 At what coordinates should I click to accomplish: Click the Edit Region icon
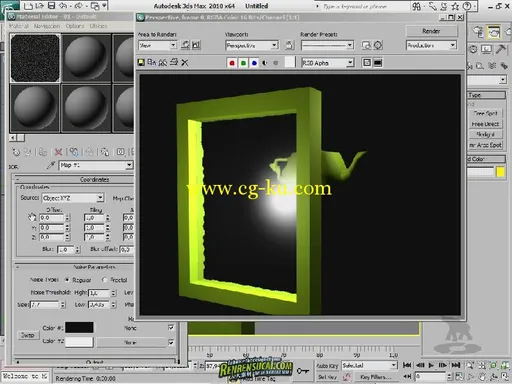point(185,45)
